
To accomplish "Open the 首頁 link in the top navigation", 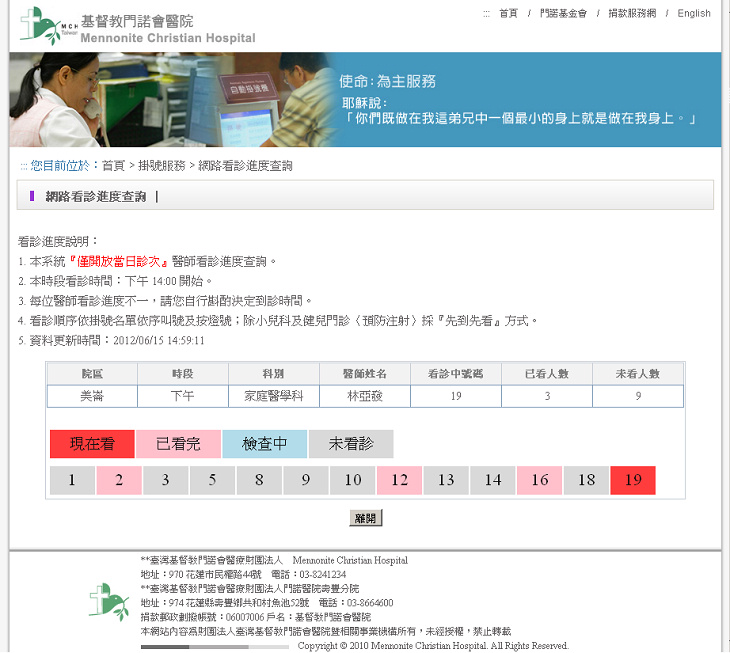I will [x=508, y=13].
